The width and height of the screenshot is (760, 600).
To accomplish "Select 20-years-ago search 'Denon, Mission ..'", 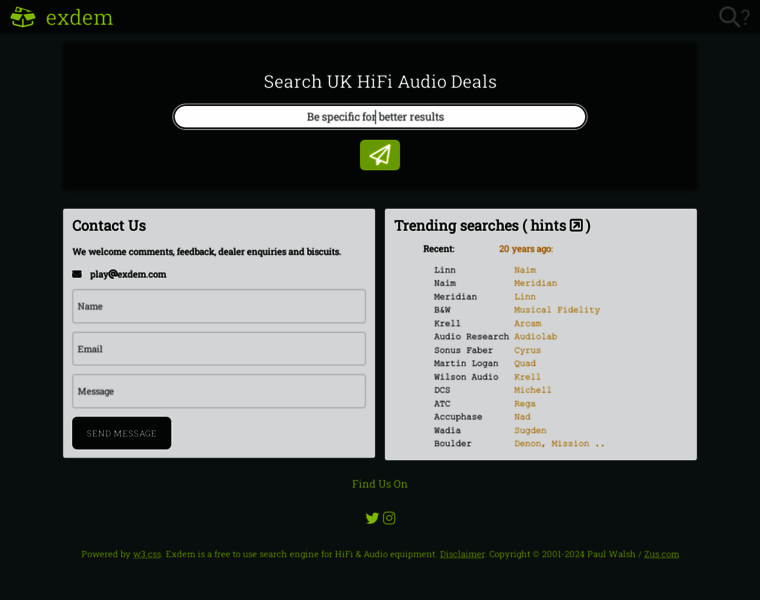I will (x=559, y=443).
